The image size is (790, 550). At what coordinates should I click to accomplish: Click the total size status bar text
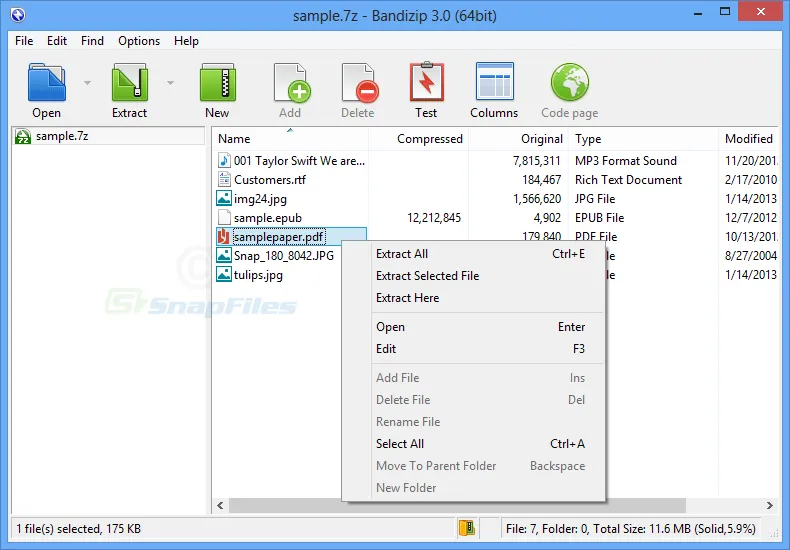(631, 529)
